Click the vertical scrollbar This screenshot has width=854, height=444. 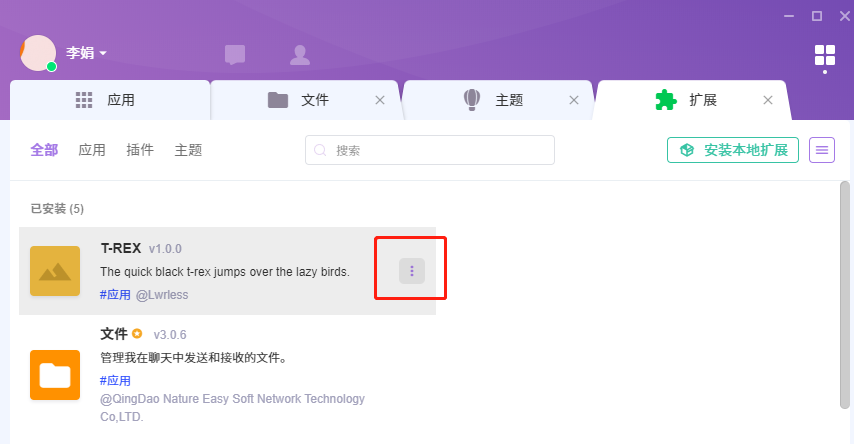click(845, 300)
